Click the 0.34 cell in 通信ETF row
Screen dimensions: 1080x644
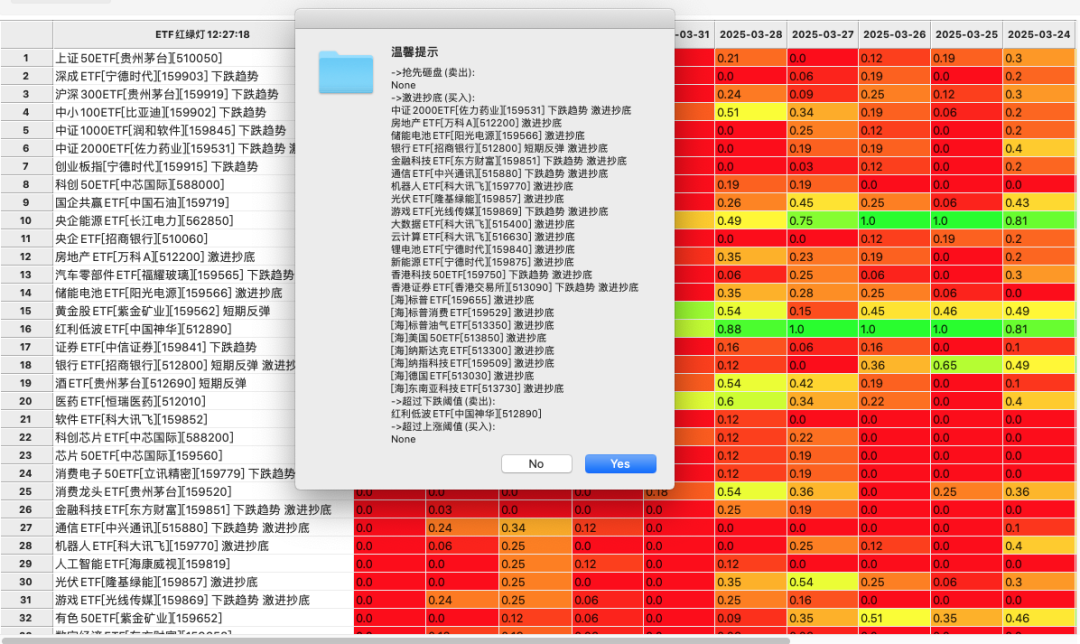coord(534,528)
